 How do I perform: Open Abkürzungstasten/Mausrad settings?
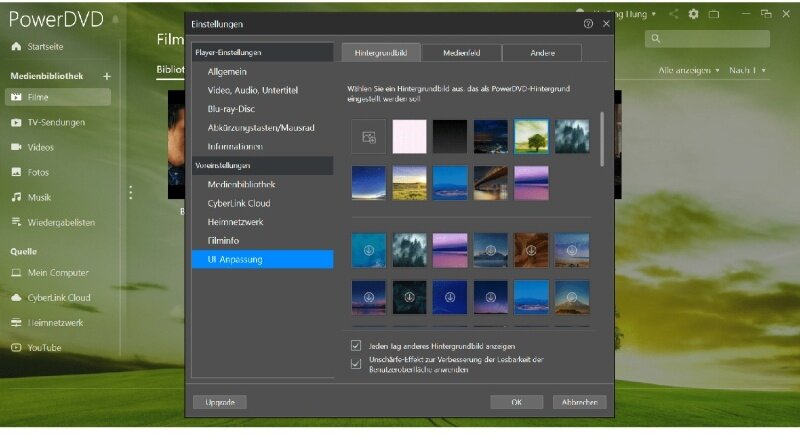click(x=263, y=128)
